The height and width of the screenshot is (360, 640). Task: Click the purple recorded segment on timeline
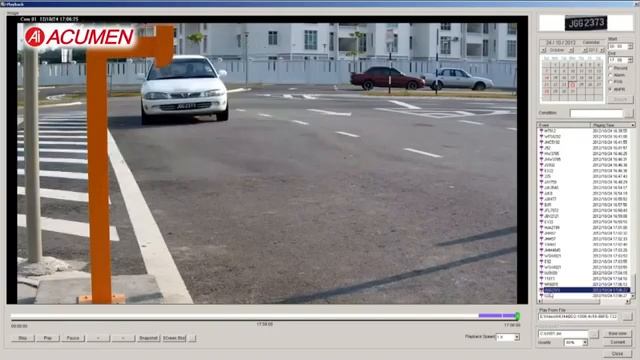(x=497, y=316)
